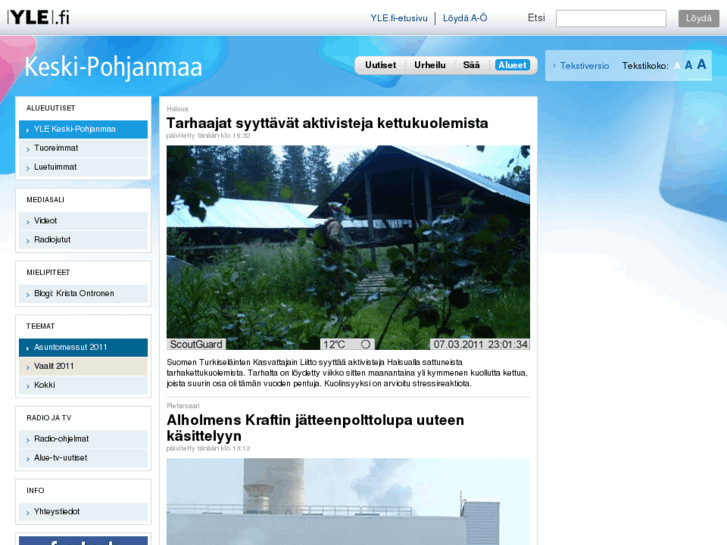This screenshot has width=727, height=545.
Task: Click the fox farm article photo
Action: click(x=348, y=248)
